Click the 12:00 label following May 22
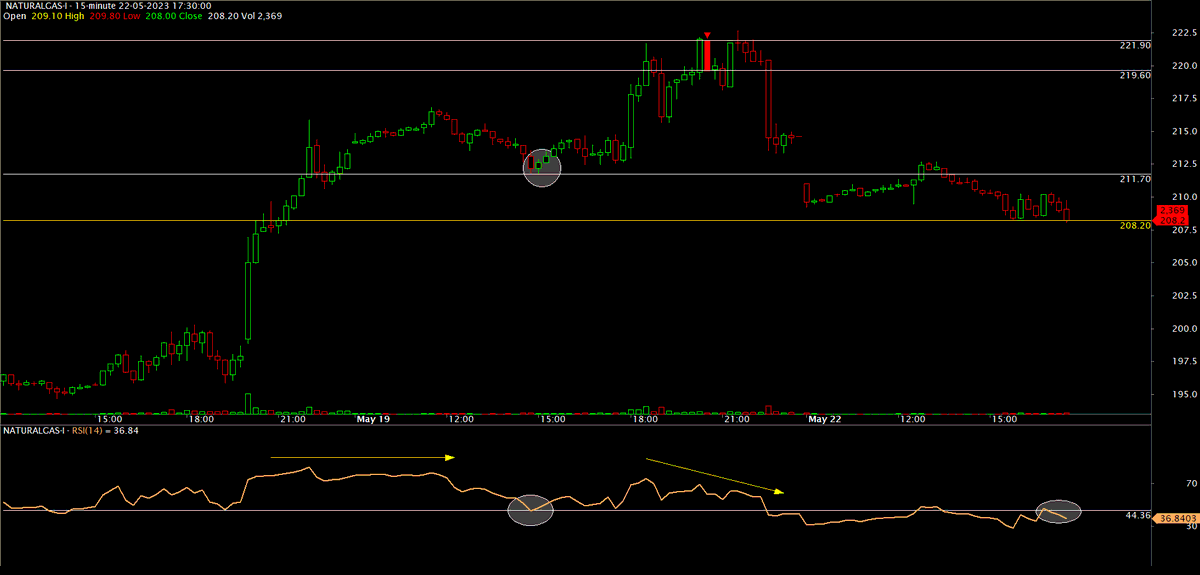The image size is (1200, 575). click(912, 420)
